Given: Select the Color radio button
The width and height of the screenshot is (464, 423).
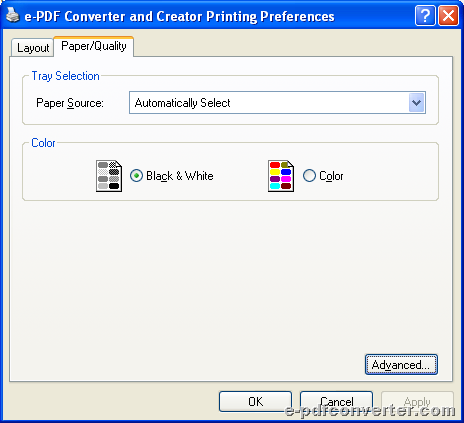Looking at the screenshot, I should [309, 175].
